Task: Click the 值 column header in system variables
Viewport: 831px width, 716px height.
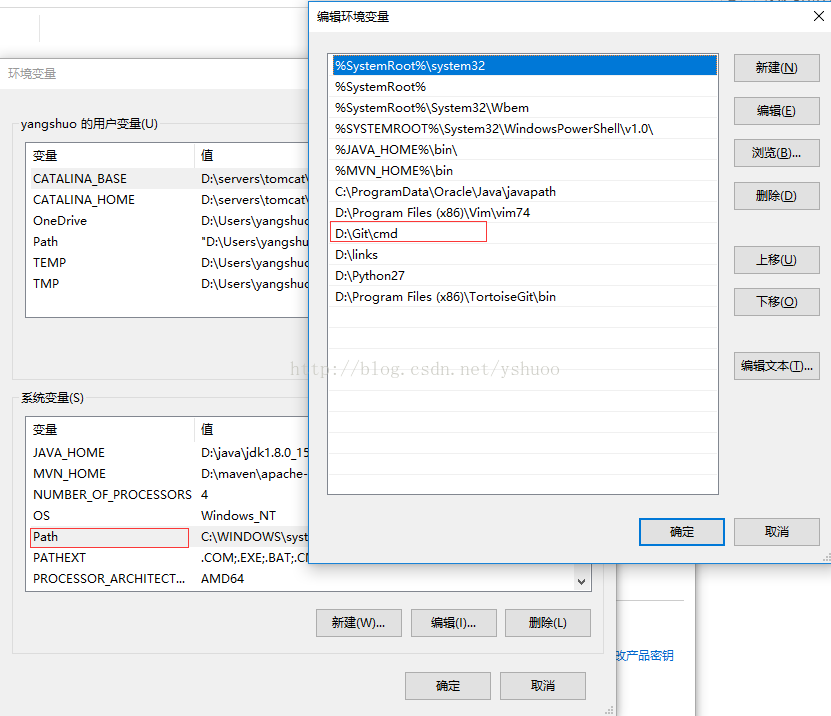Action: [252, 429]
